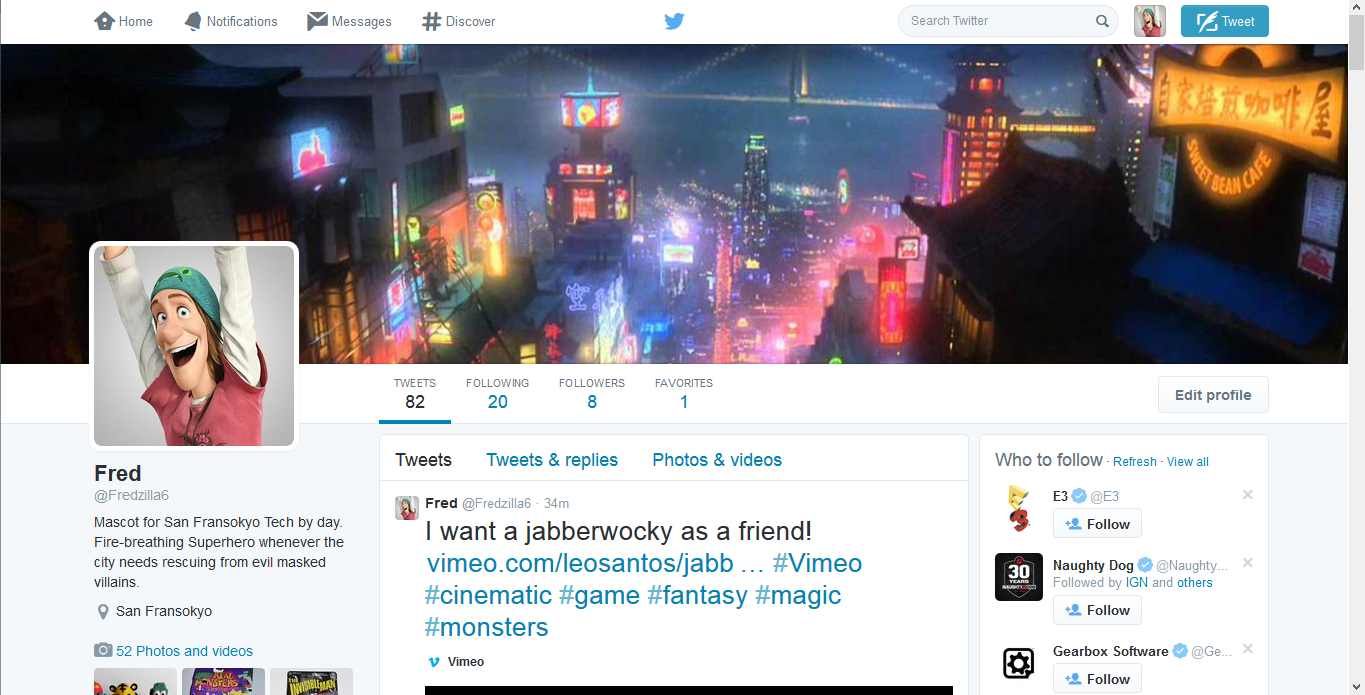Click the Twitter bird logo
The height and width of the screenshot is (695, 1365).
[x=674, y=21]
